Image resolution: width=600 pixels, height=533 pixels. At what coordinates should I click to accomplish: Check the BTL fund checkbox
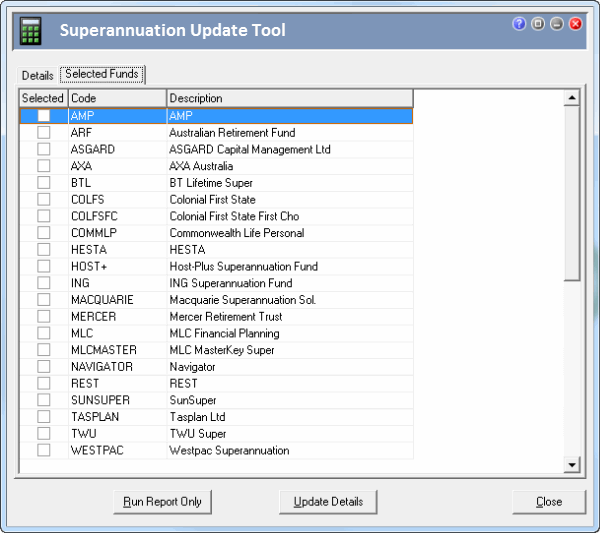point(44,183)
